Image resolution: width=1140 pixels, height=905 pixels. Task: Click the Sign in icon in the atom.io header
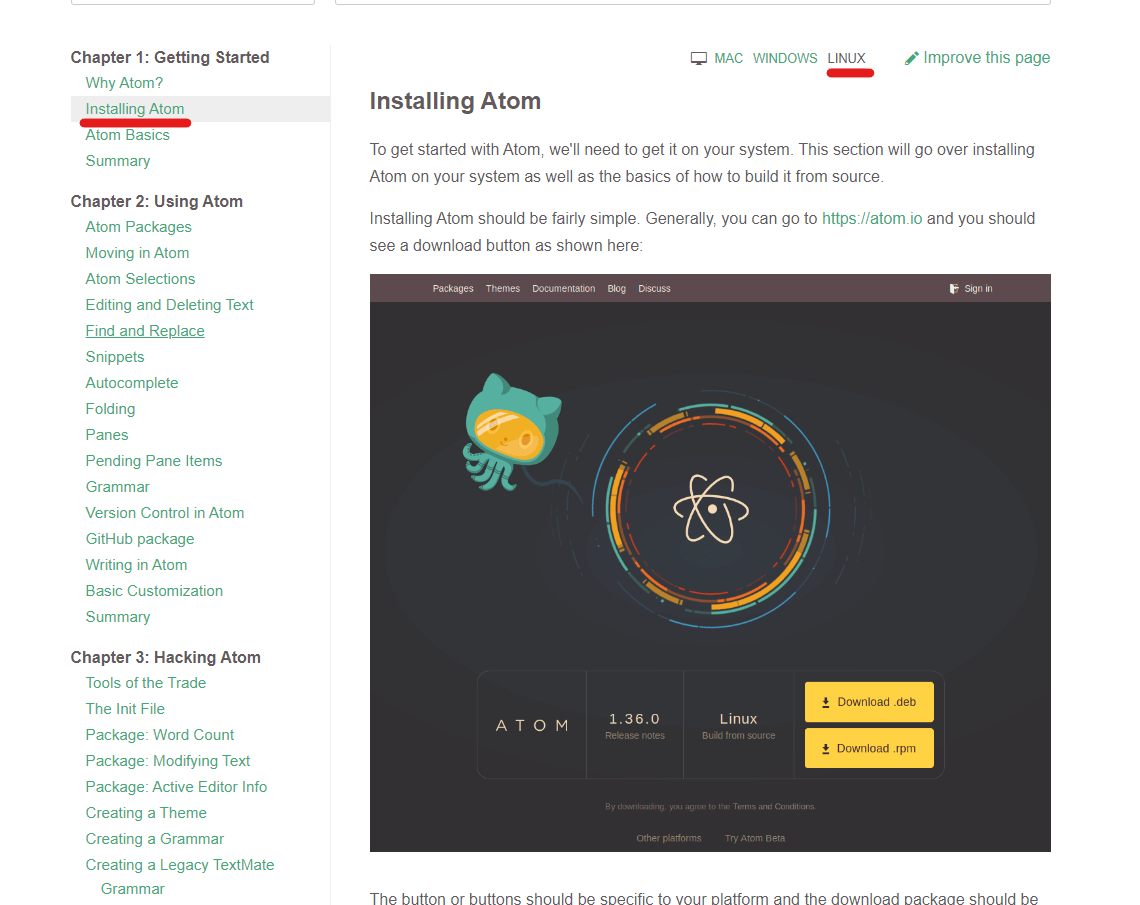(x=954, y=288)
